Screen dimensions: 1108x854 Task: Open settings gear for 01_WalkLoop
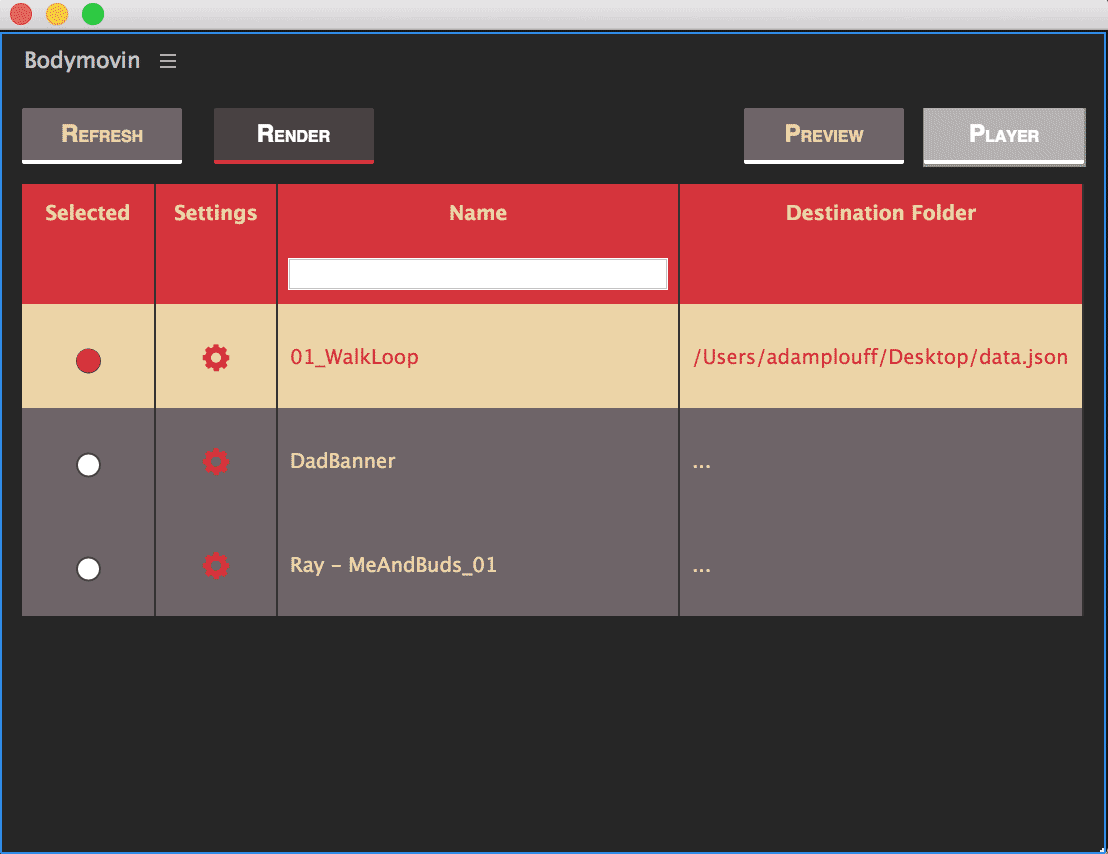pos(216,358)
